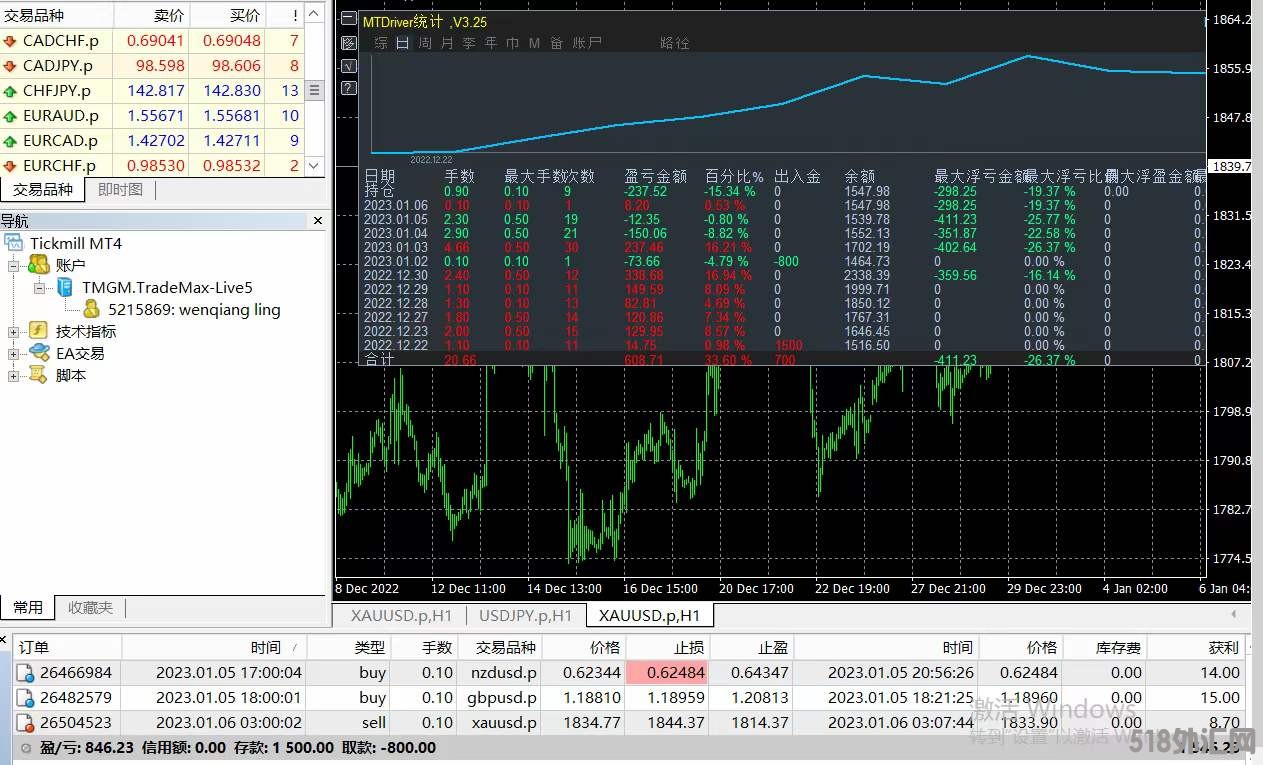Click the EURCAD.p row in market watch
1263x765 pixels.
click(x=152, y=141)
